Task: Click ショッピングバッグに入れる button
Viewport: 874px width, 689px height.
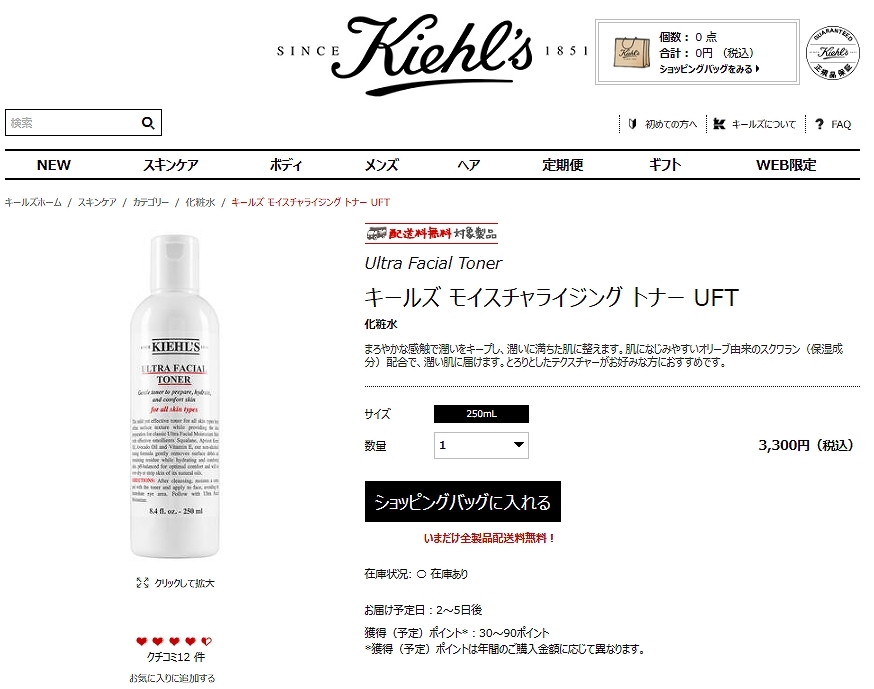Action: click(x=463, y=502)
